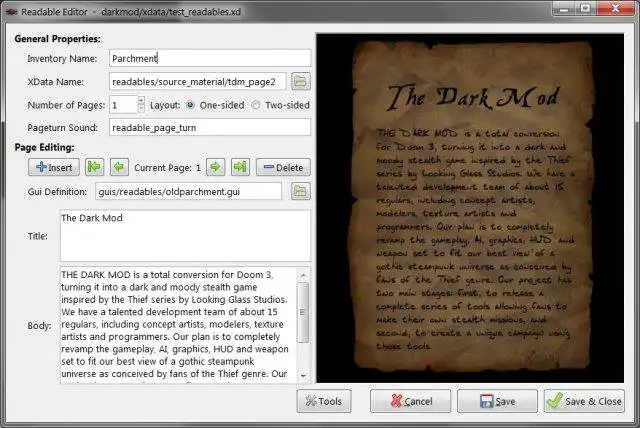Decrease the number of pages
Image resolution: width=640 pixels, height=428 pixels.
(141, 109)
